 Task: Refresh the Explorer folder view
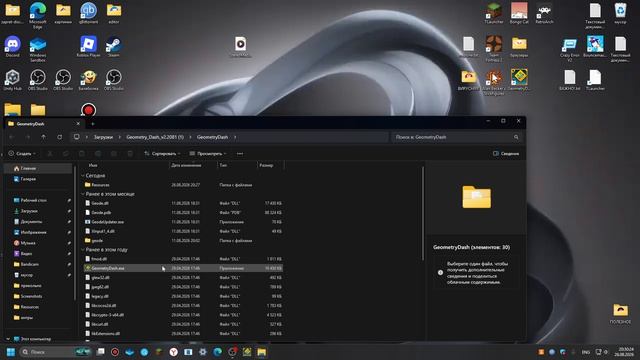point(60,137)
